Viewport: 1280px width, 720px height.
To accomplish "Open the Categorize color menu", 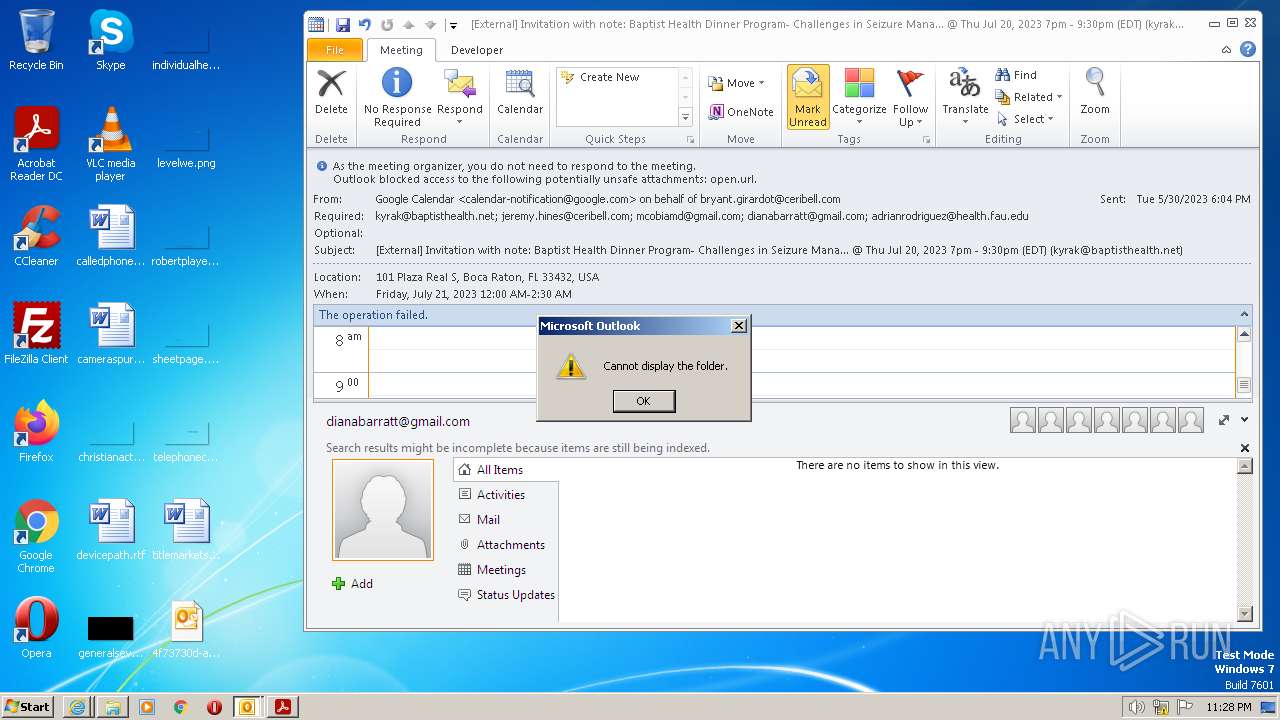I will pyautogui.click(x=859, y=97).
